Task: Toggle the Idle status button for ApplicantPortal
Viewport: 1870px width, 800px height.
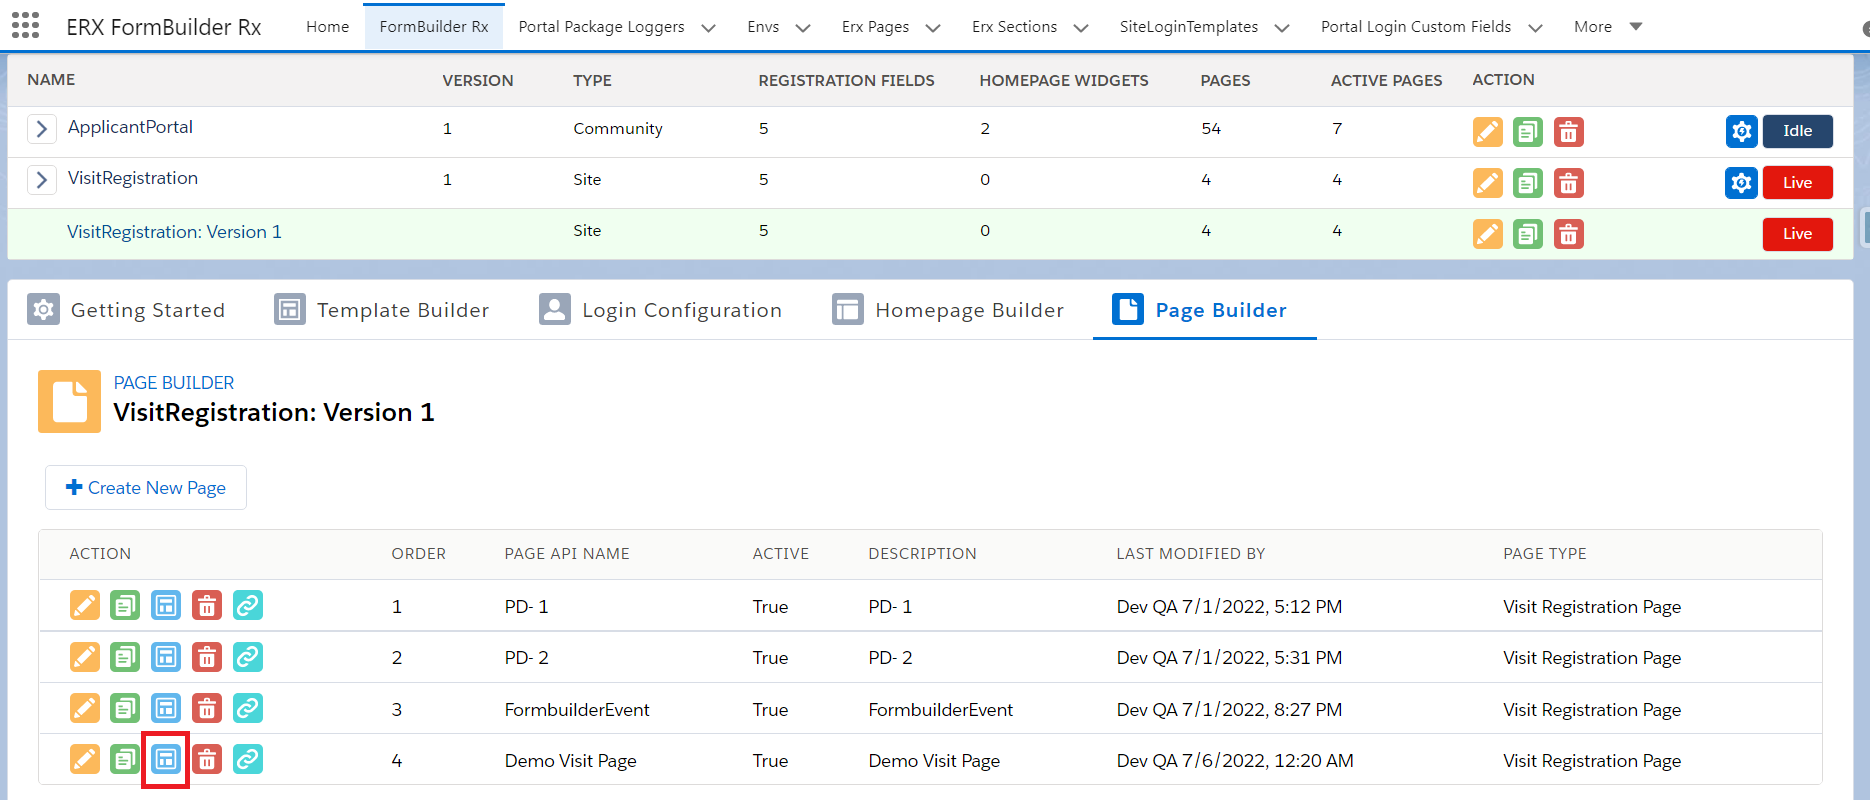Action: (x=1797, y=131)
